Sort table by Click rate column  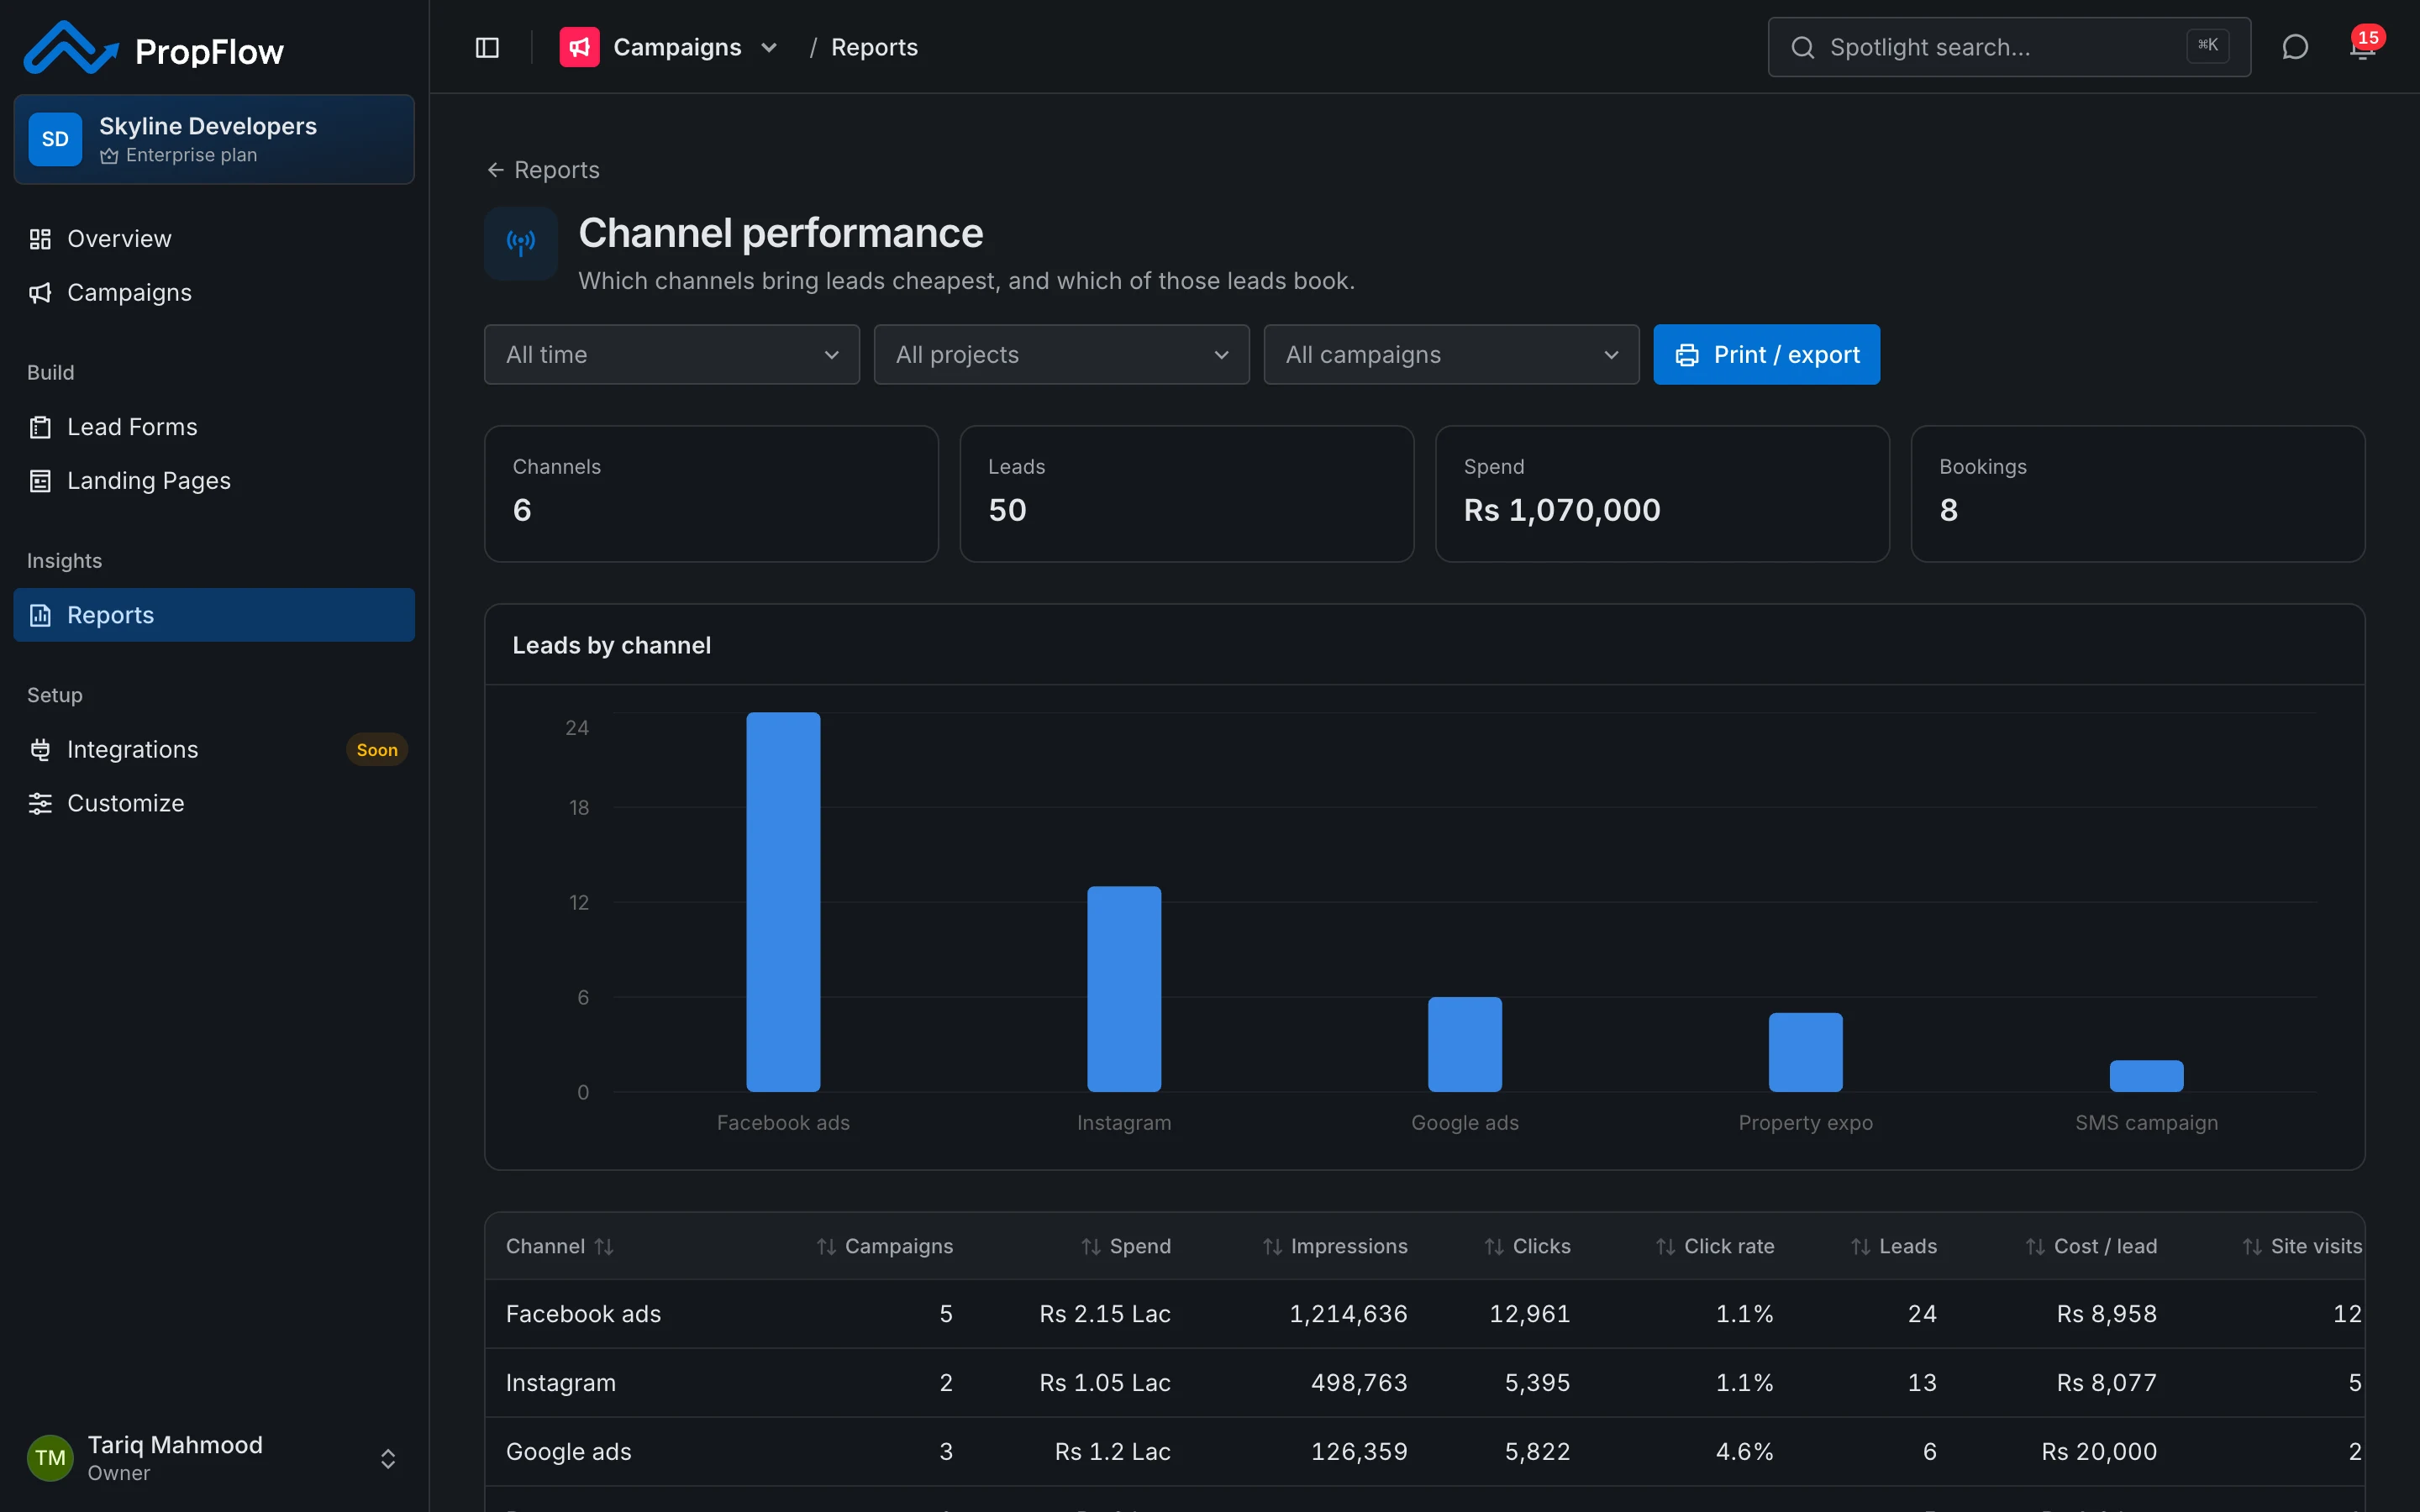pos(1714,1246)
